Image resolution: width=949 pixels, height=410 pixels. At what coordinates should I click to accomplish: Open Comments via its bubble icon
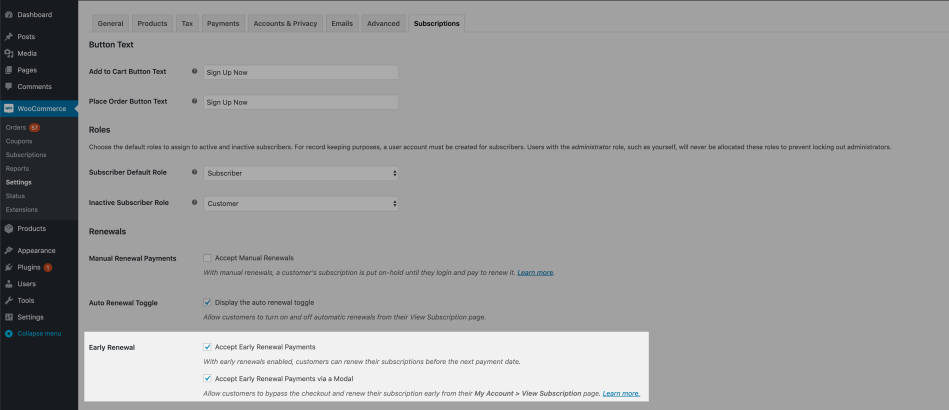coord(9,87)
